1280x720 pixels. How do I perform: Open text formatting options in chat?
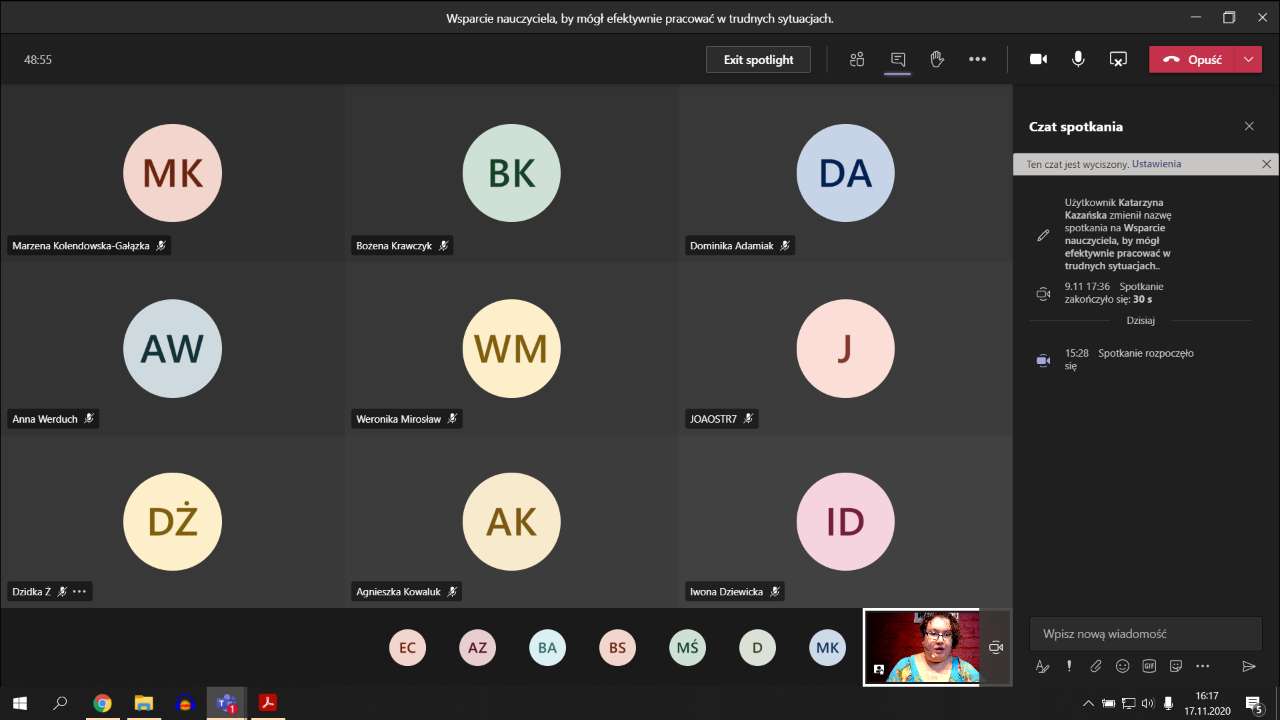pos(1042,666)
